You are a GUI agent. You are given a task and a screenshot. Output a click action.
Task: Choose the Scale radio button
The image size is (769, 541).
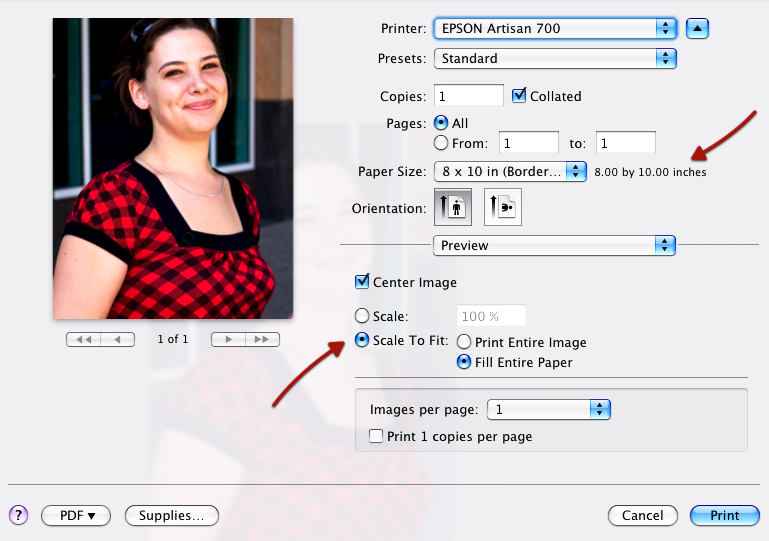pos(362,316)
